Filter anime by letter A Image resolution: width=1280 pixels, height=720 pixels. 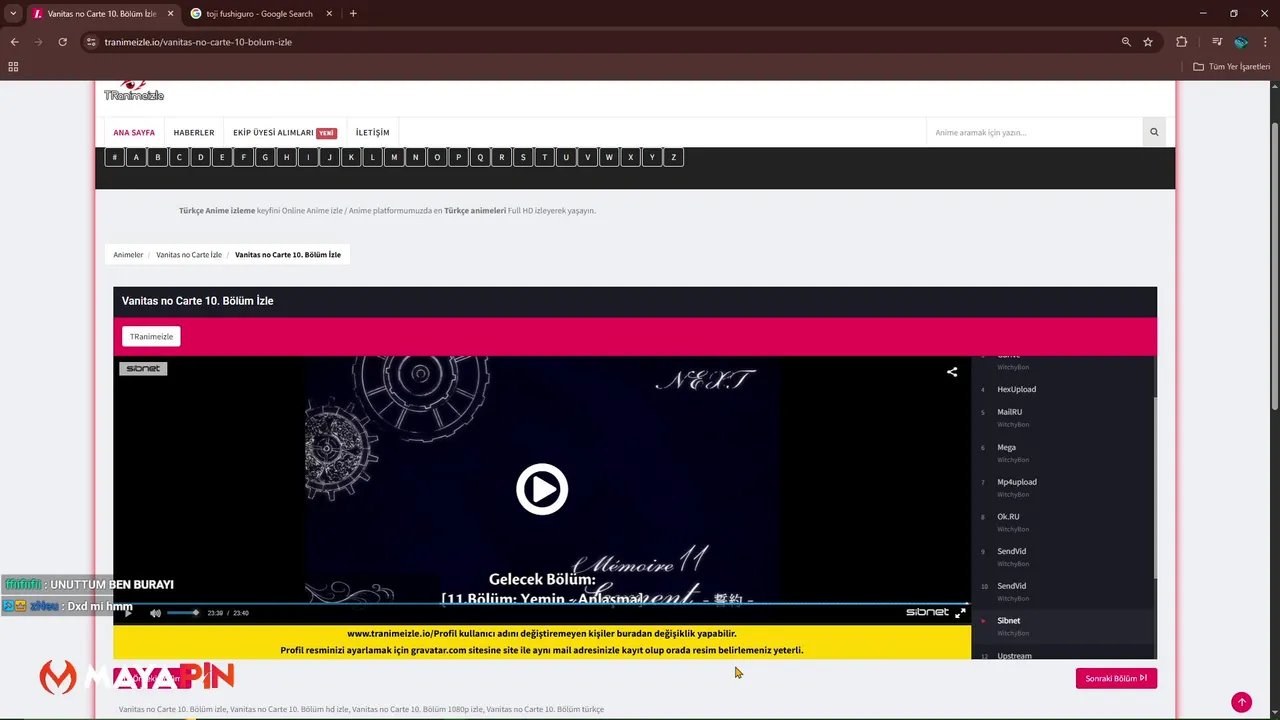pyautogui.click(x=136, y=157)
